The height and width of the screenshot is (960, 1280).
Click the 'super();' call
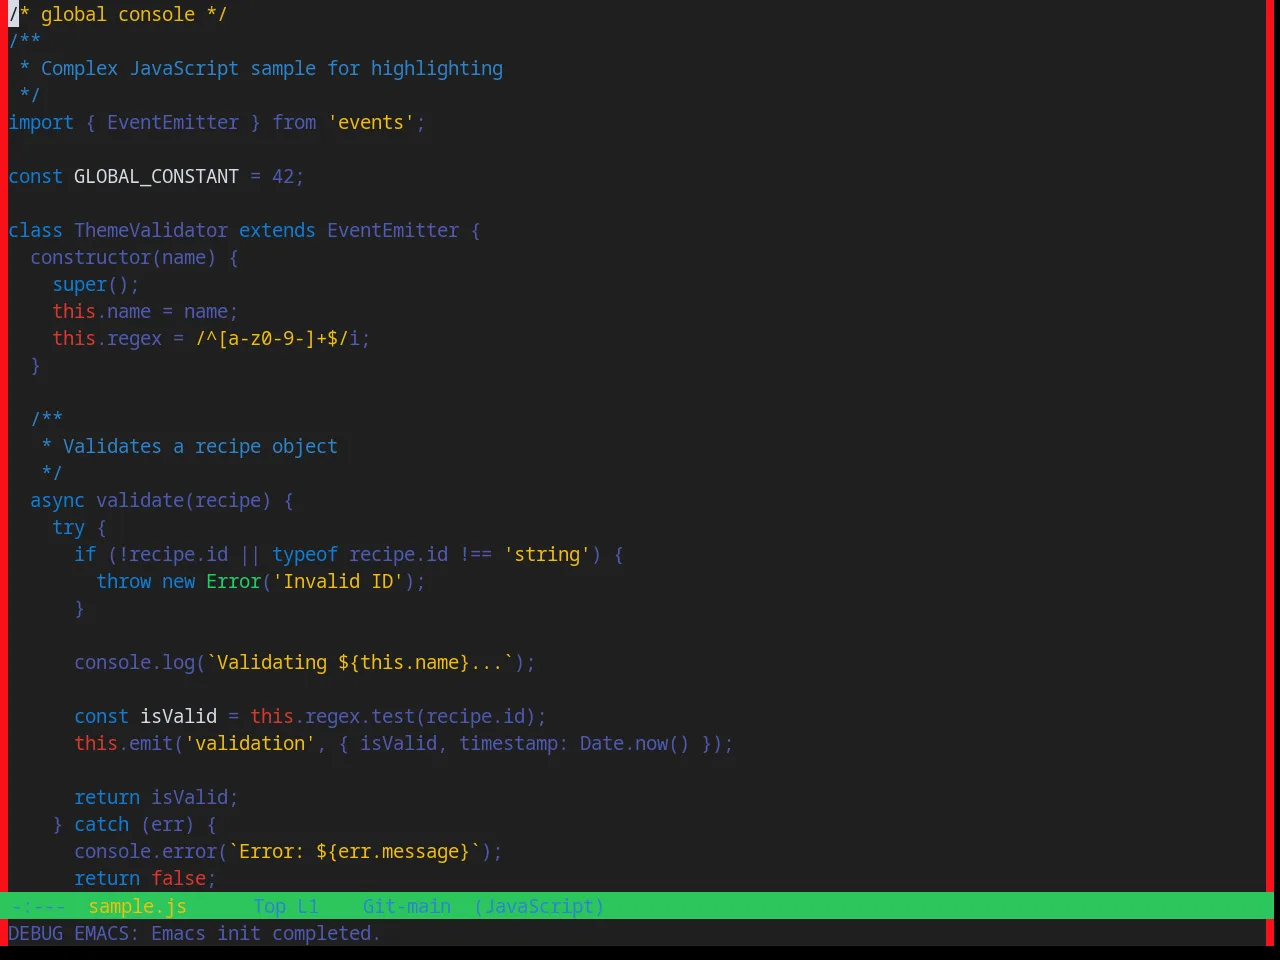click(x=96, y=284)
